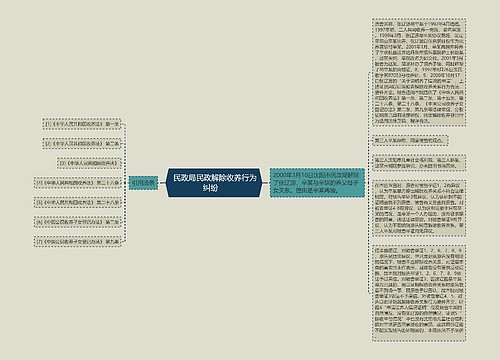This screenshot has height=360, width=500.
Task: Click the bottom-right 经庭审质证 paragraph node
Action: [419, 293]
